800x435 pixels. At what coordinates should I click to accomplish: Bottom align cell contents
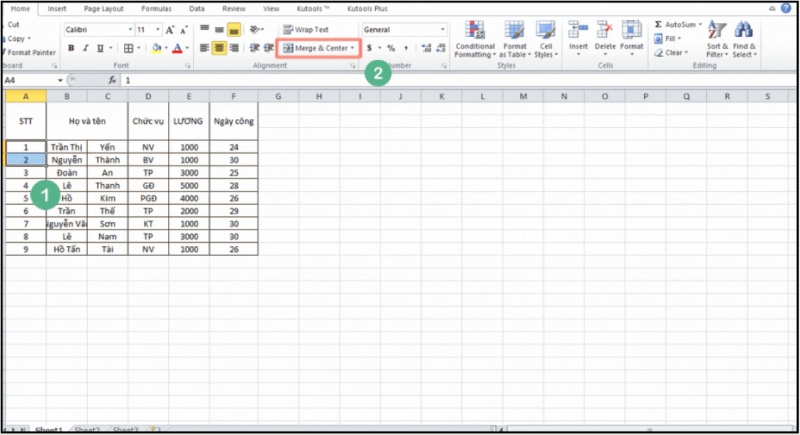(x=234, y=30)
